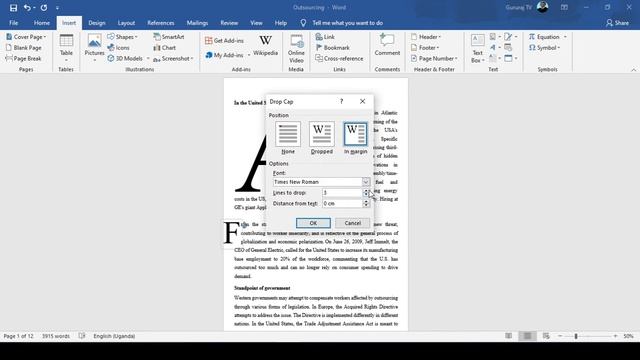Click the zoom in plus button

pos(615,336)
